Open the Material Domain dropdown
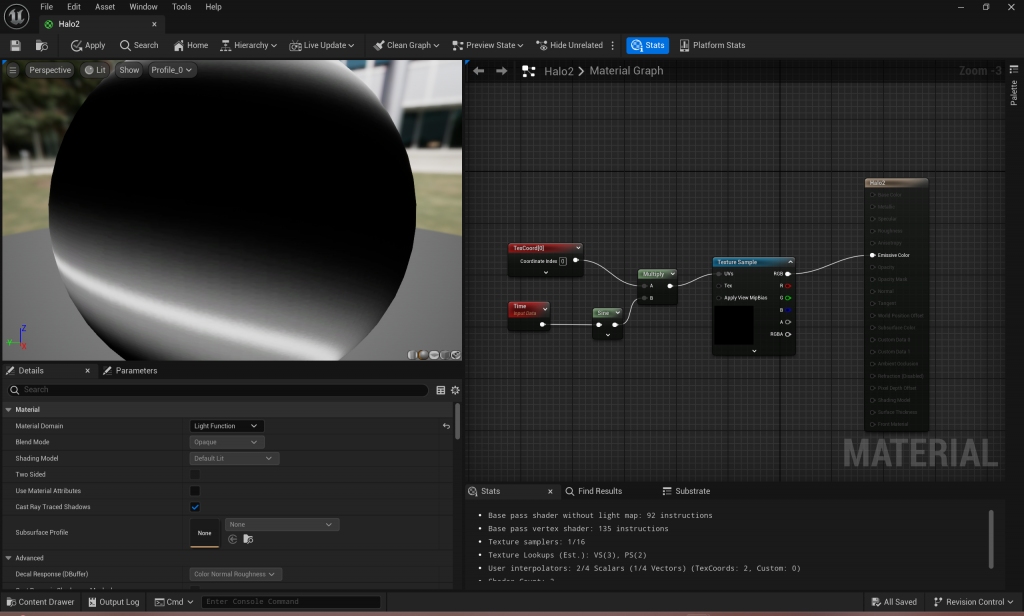This screenshot has width=1024, height=616. coord(227,426)
